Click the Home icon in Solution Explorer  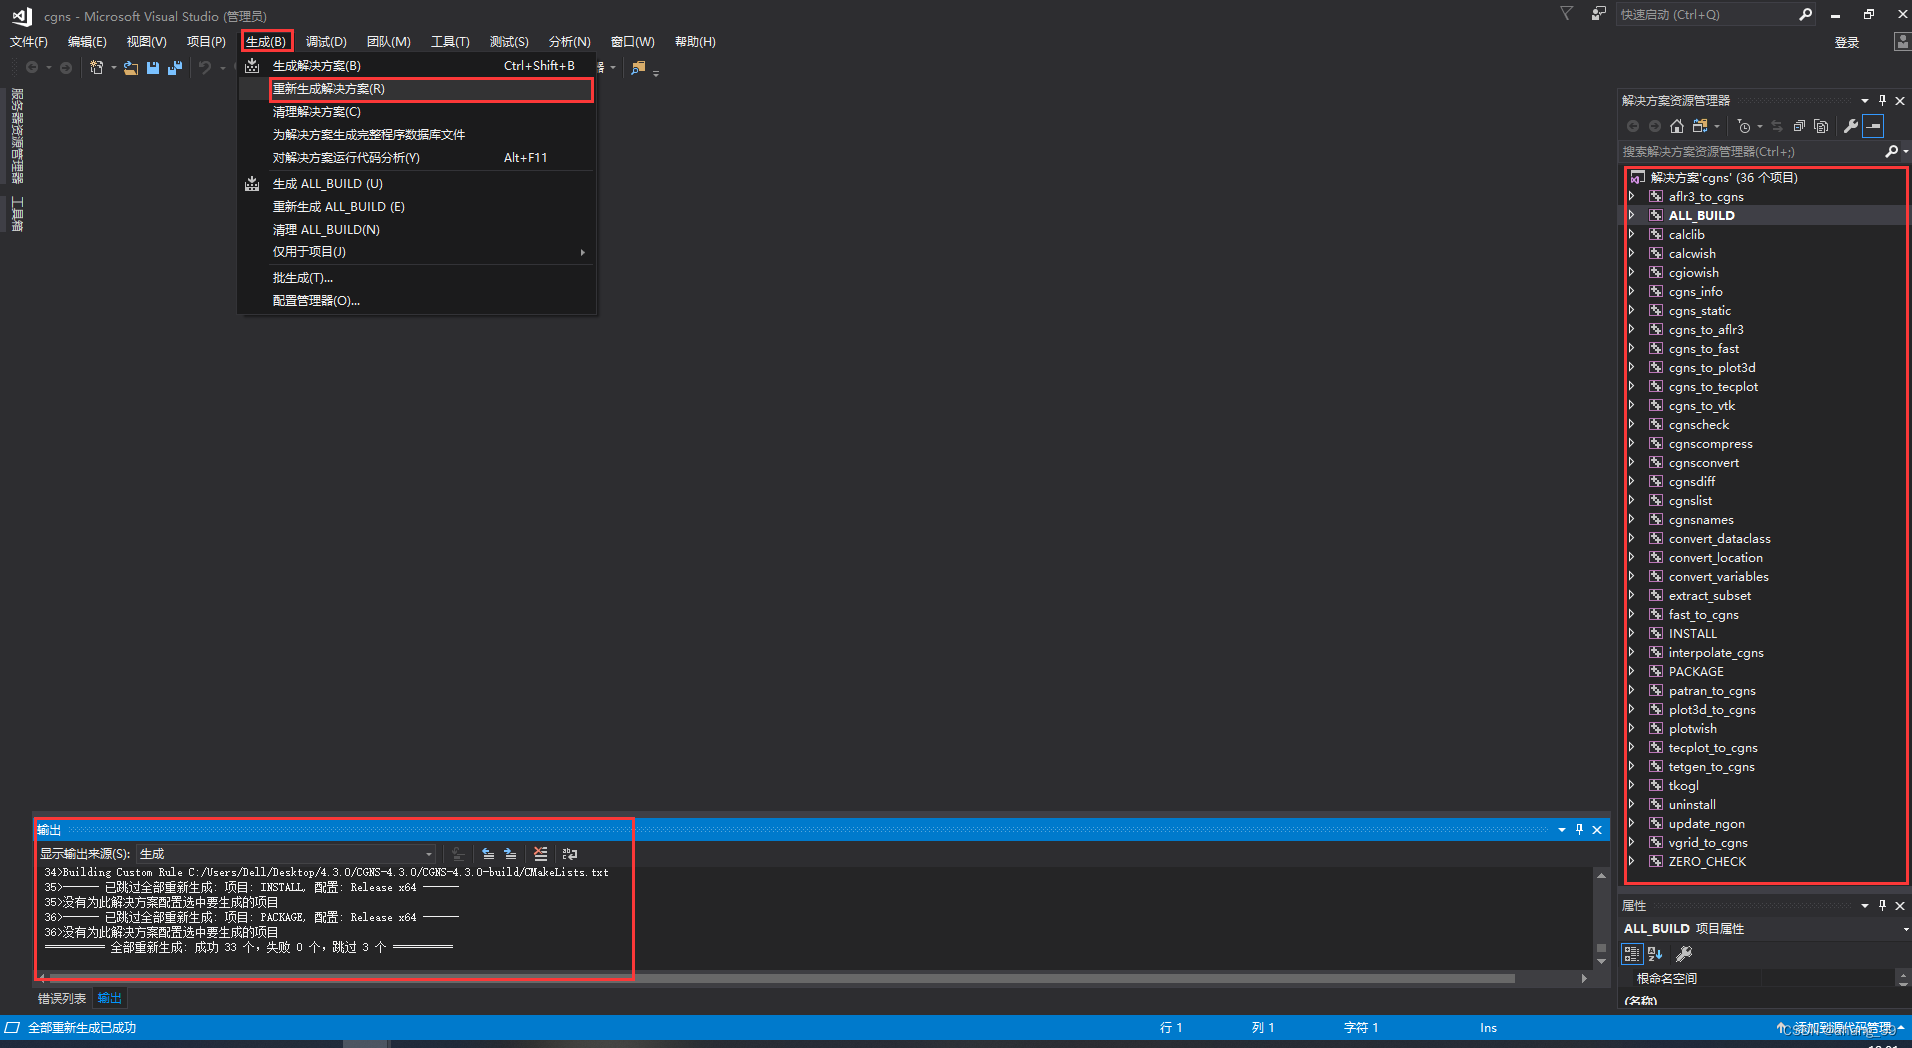[1677, 126]
